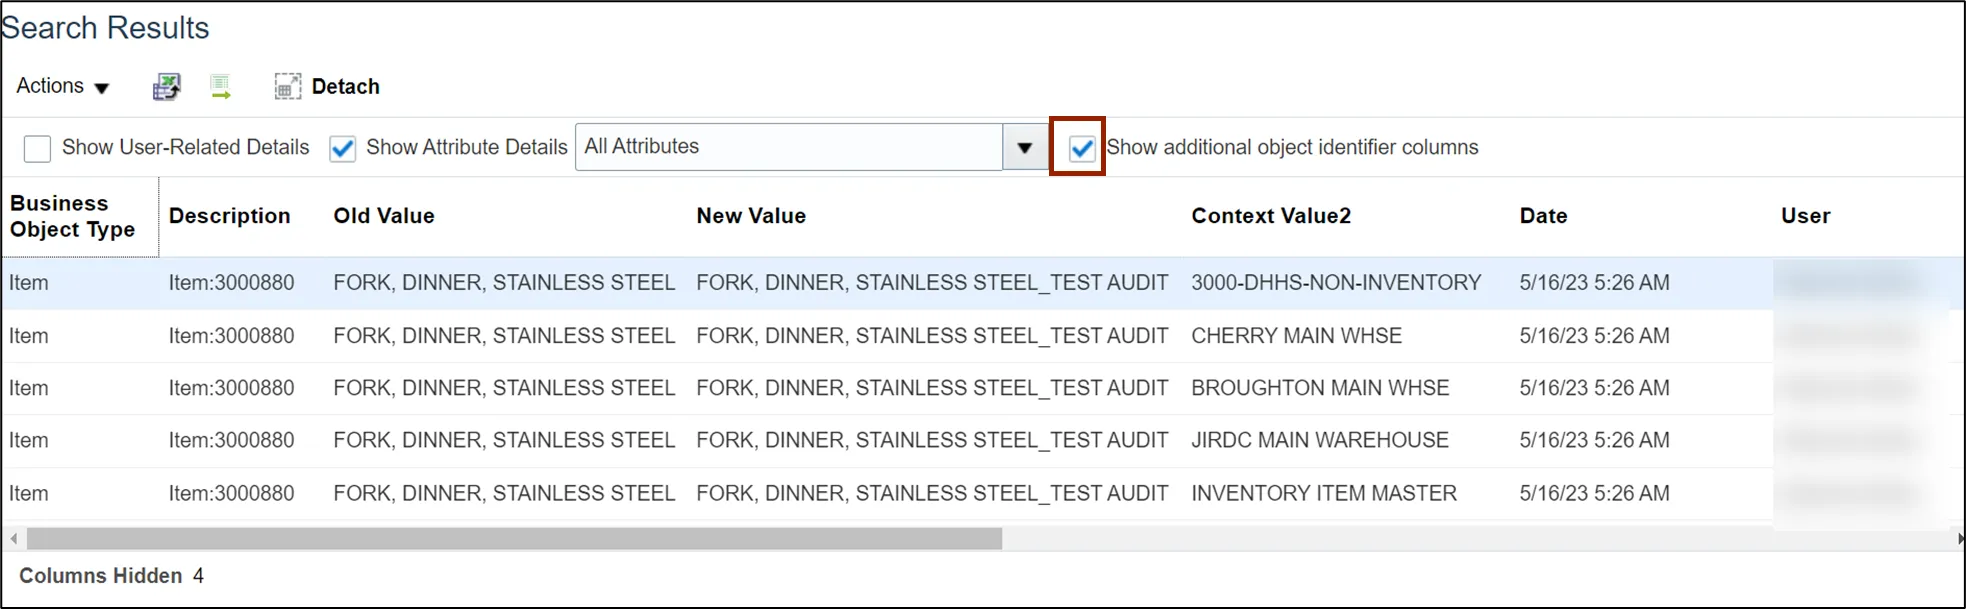Click the horizontal scrollbar thumb
The width and height of the screenshot is (1966, 609).
coord(514,539)
